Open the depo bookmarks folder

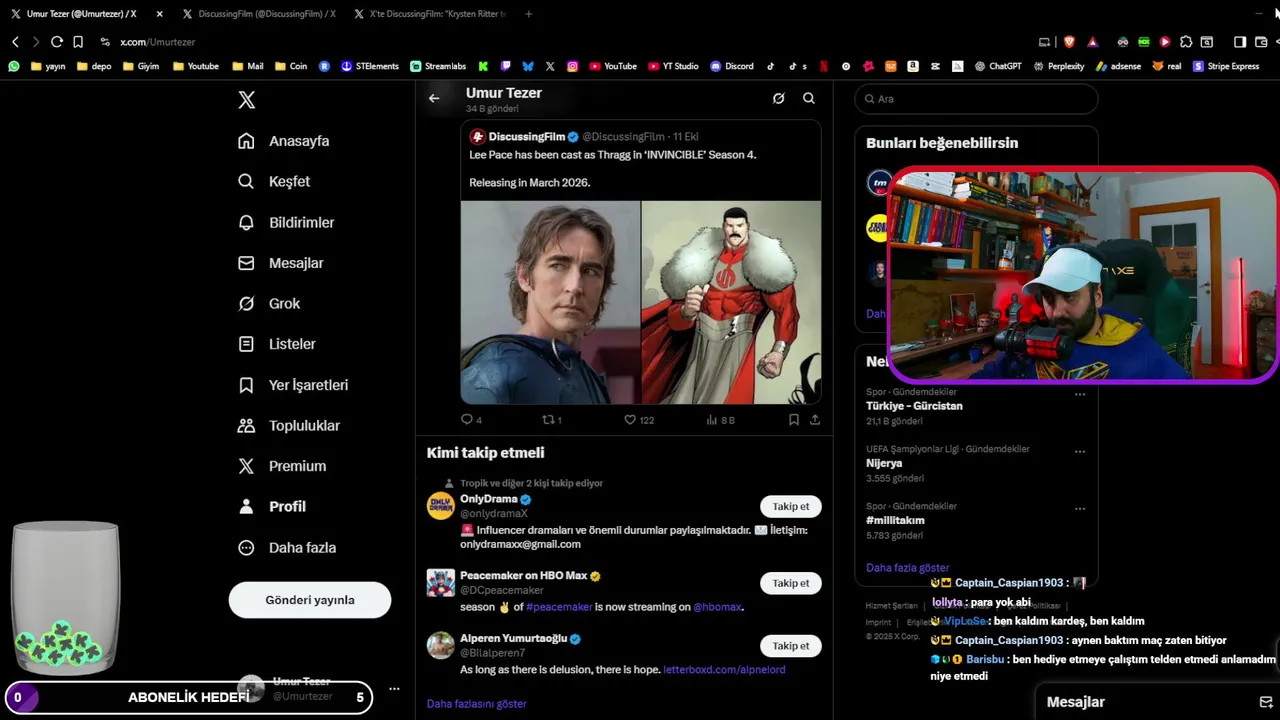94,66
